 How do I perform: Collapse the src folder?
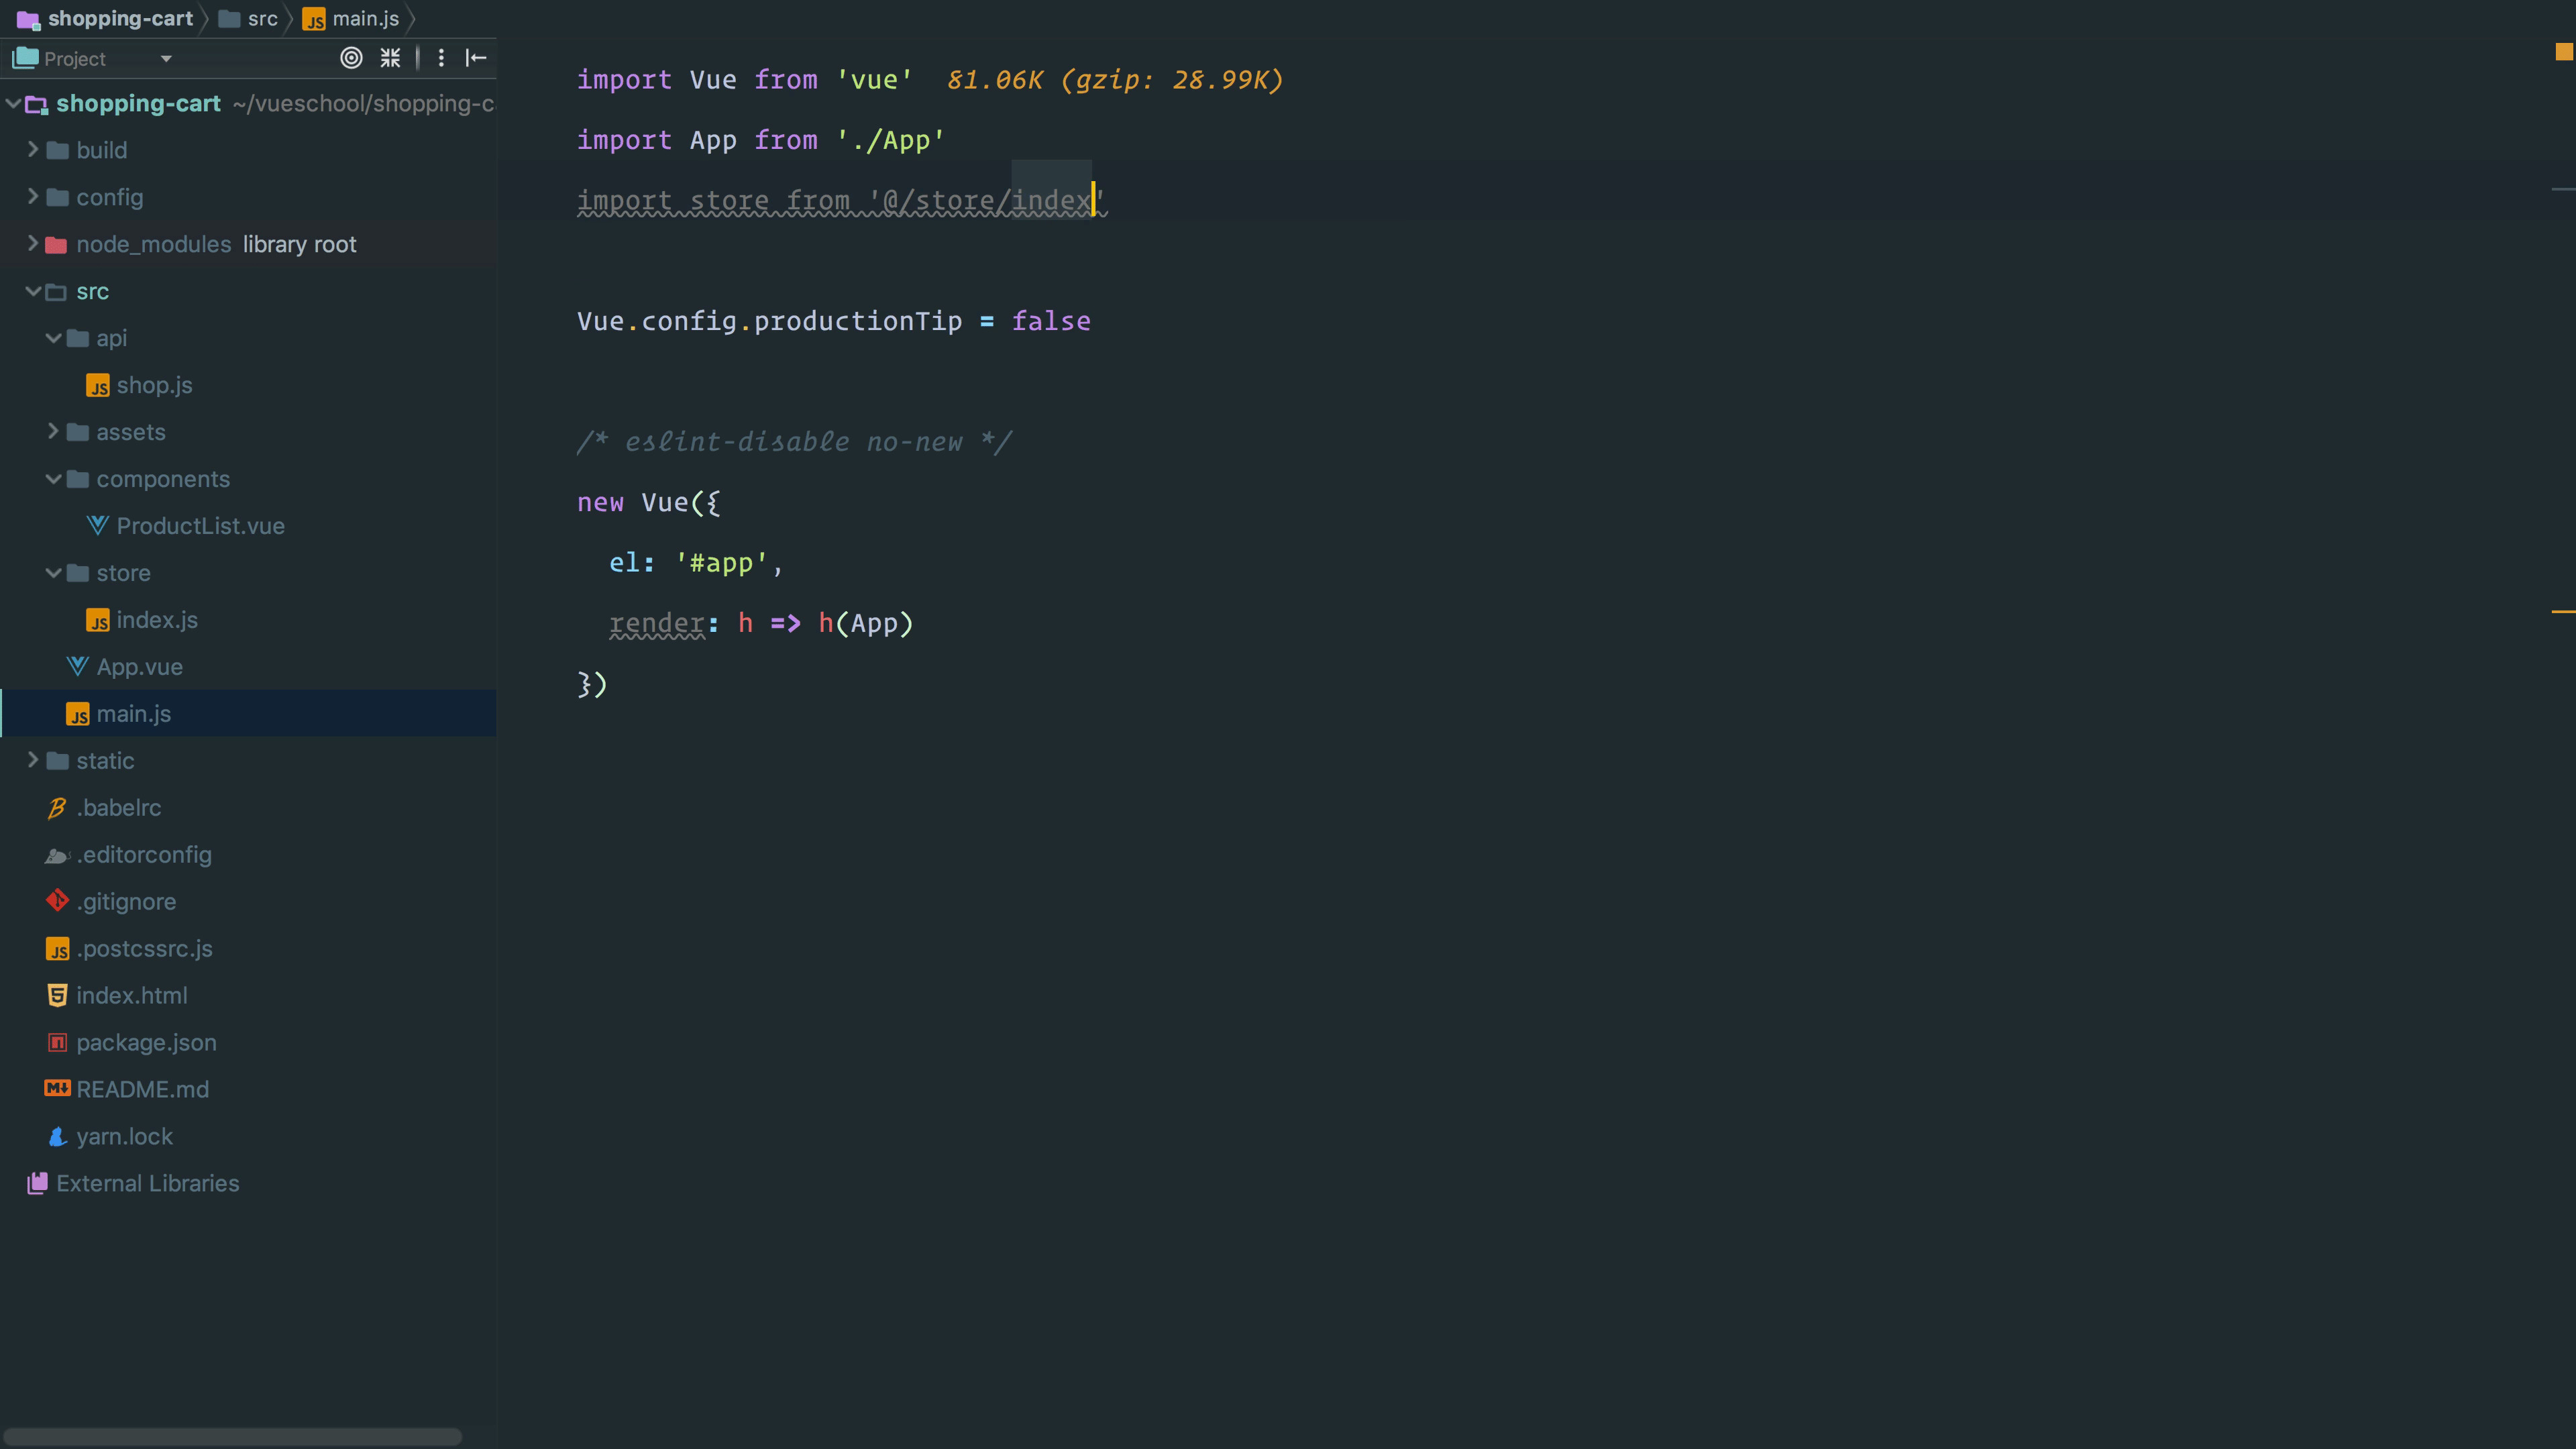(33, 291)
